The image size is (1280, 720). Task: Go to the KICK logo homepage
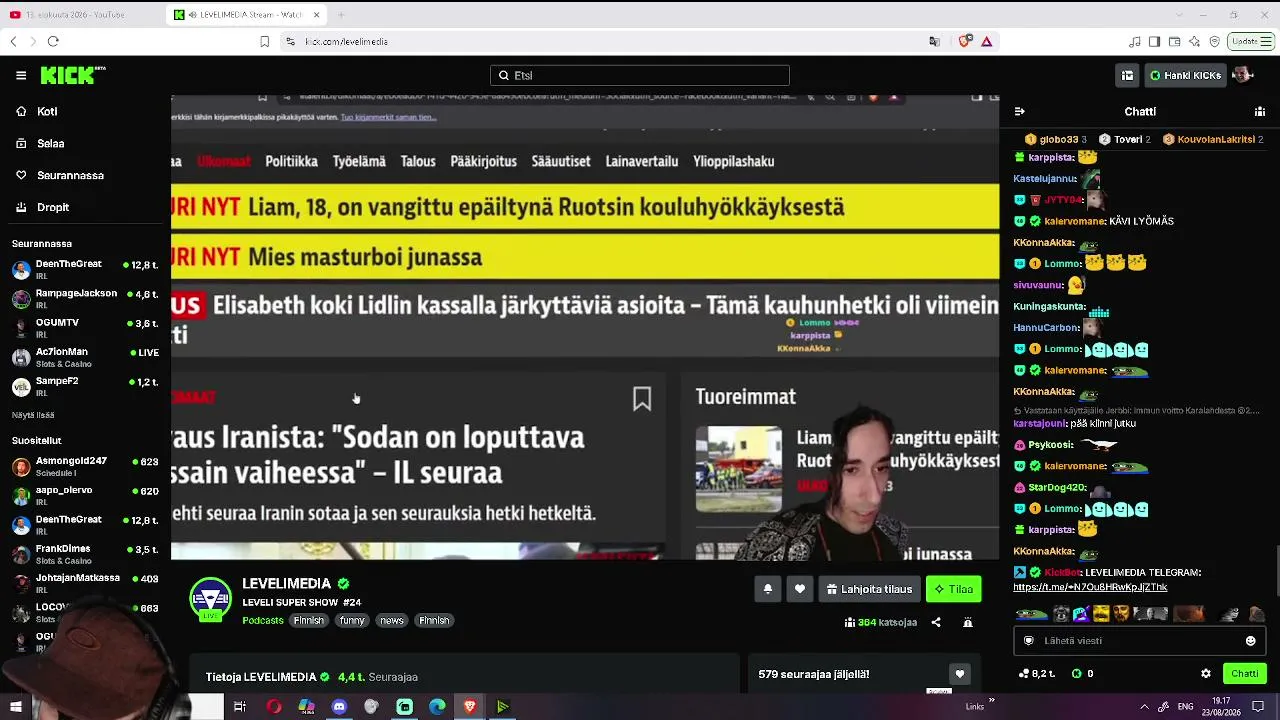pos(72,75)
